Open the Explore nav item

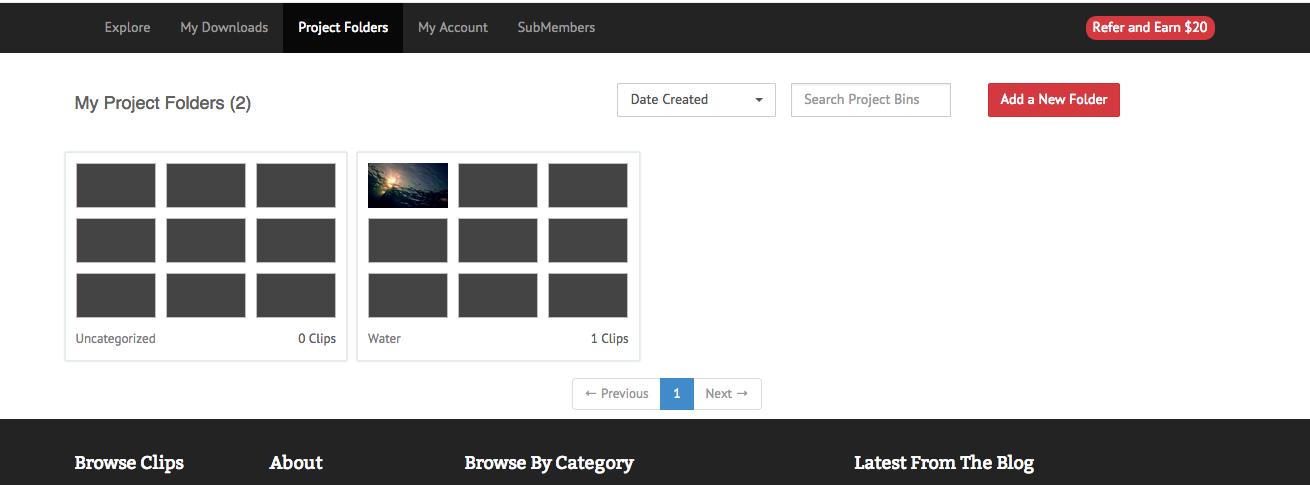click(x=127, y=27)
